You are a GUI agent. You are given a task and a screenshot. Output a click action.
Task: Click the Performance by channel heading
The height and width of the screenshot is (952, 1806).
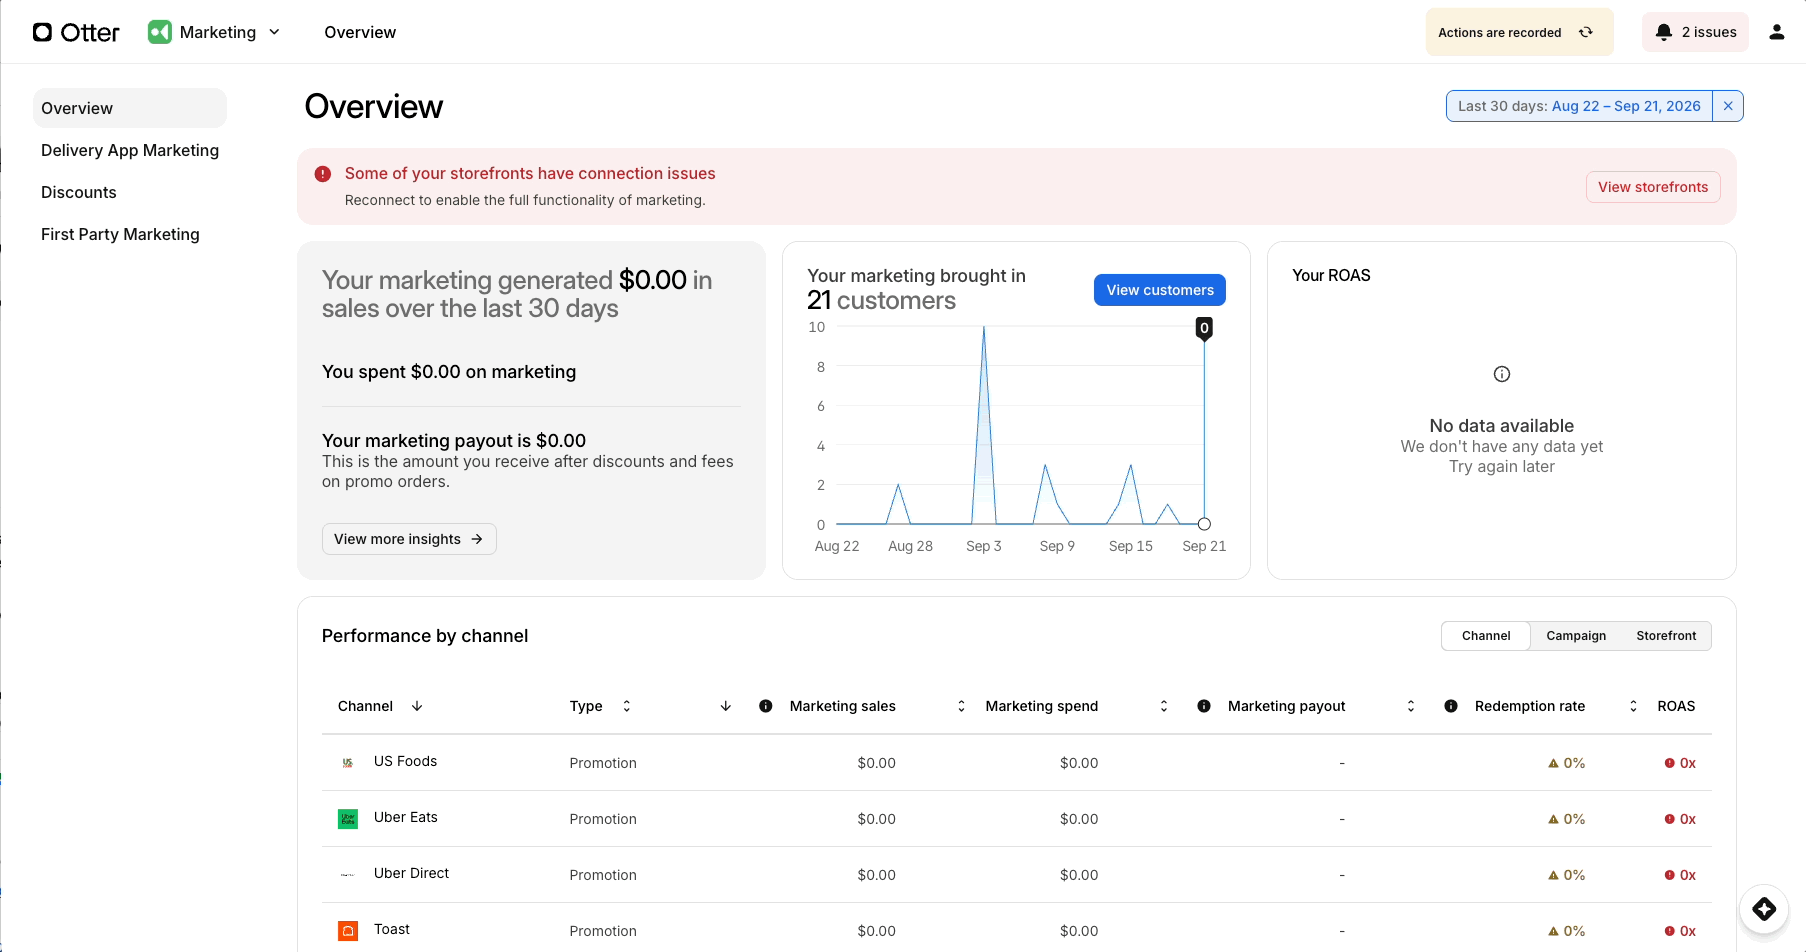pyautogui.click(x=425, y=636)
